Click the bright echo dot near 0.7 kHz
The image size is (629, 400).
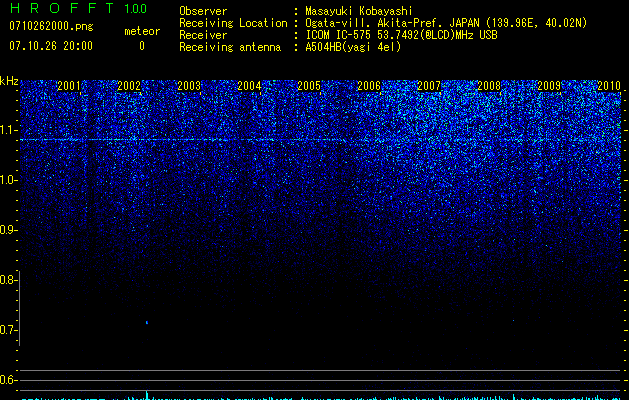(147, 322)
